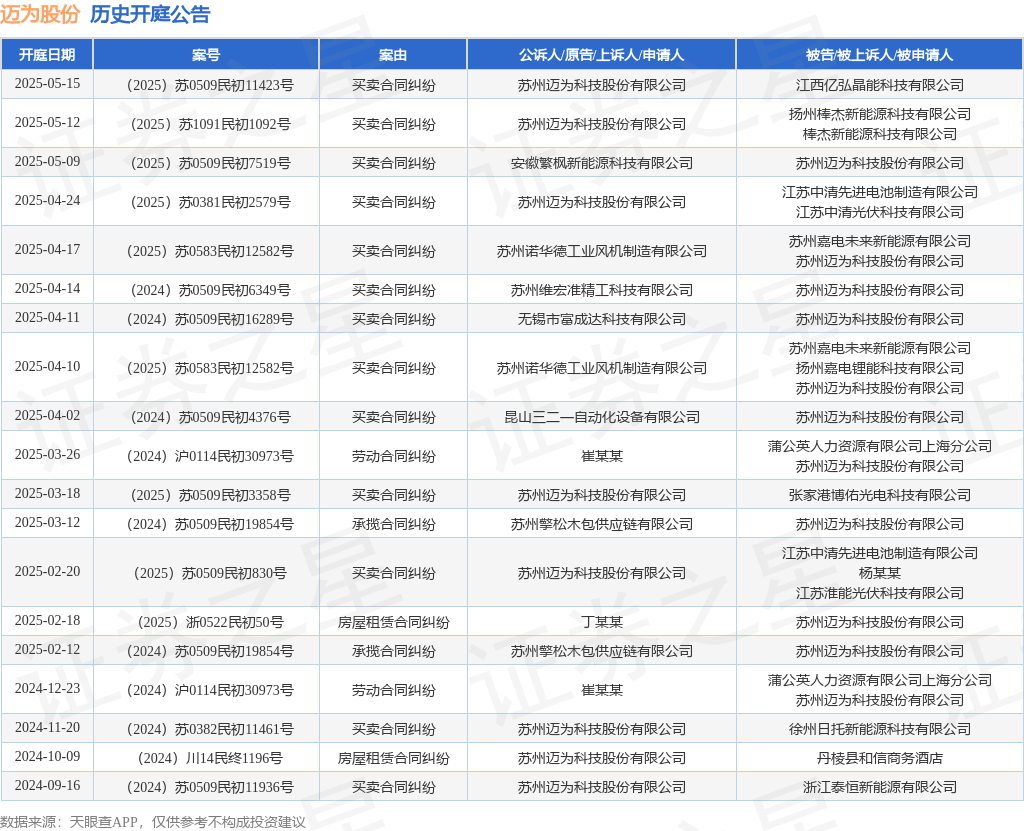Click 房屋租赁合同纠纷 in the 2025-02-18 row
Viewport: 1024px width, 831px height.
(393, 623)
